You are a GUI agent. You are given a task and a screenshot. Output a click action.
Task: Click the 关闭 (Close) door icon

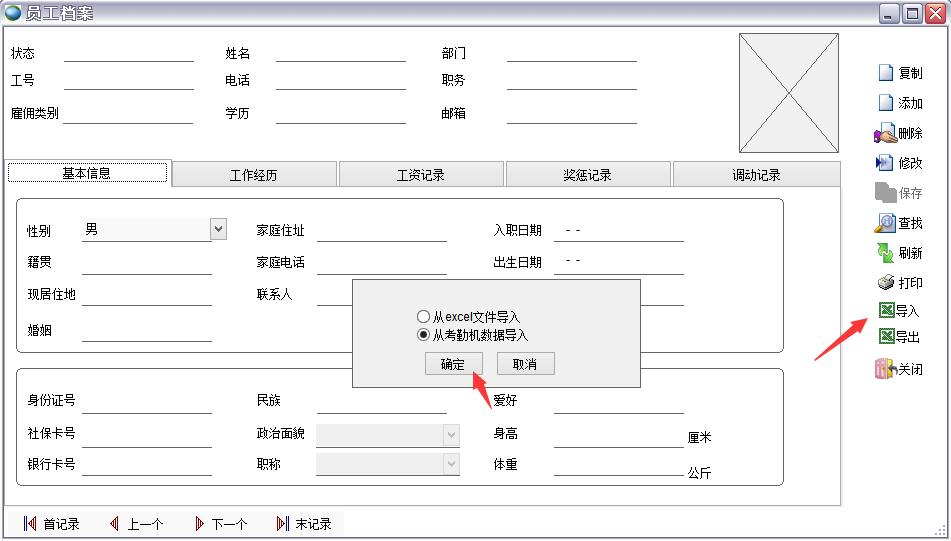coord(885,369)
